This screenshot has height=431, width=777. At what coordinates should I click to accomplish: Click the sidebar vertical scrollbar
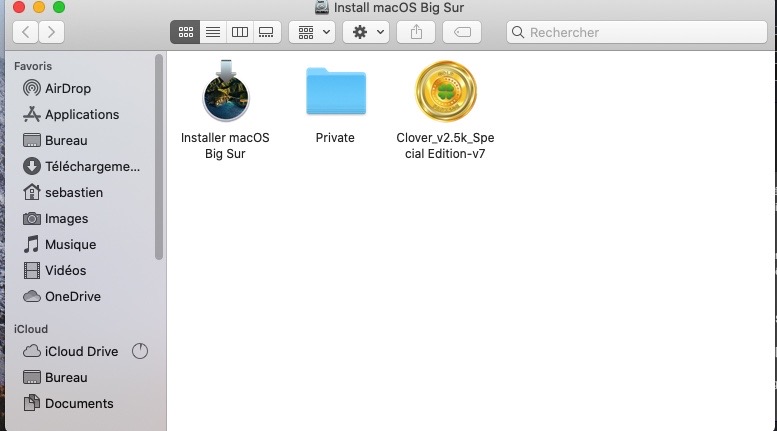[159, 157]
